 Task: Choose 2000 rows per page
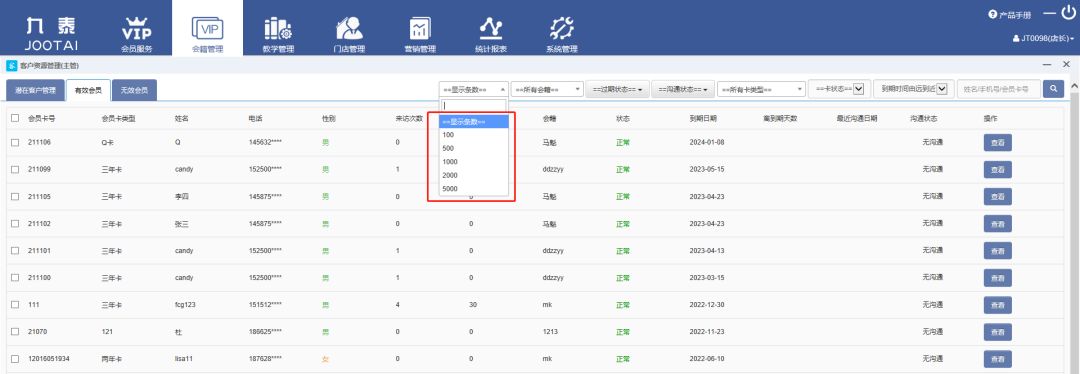pyautogui.click(x=474, y=176)
